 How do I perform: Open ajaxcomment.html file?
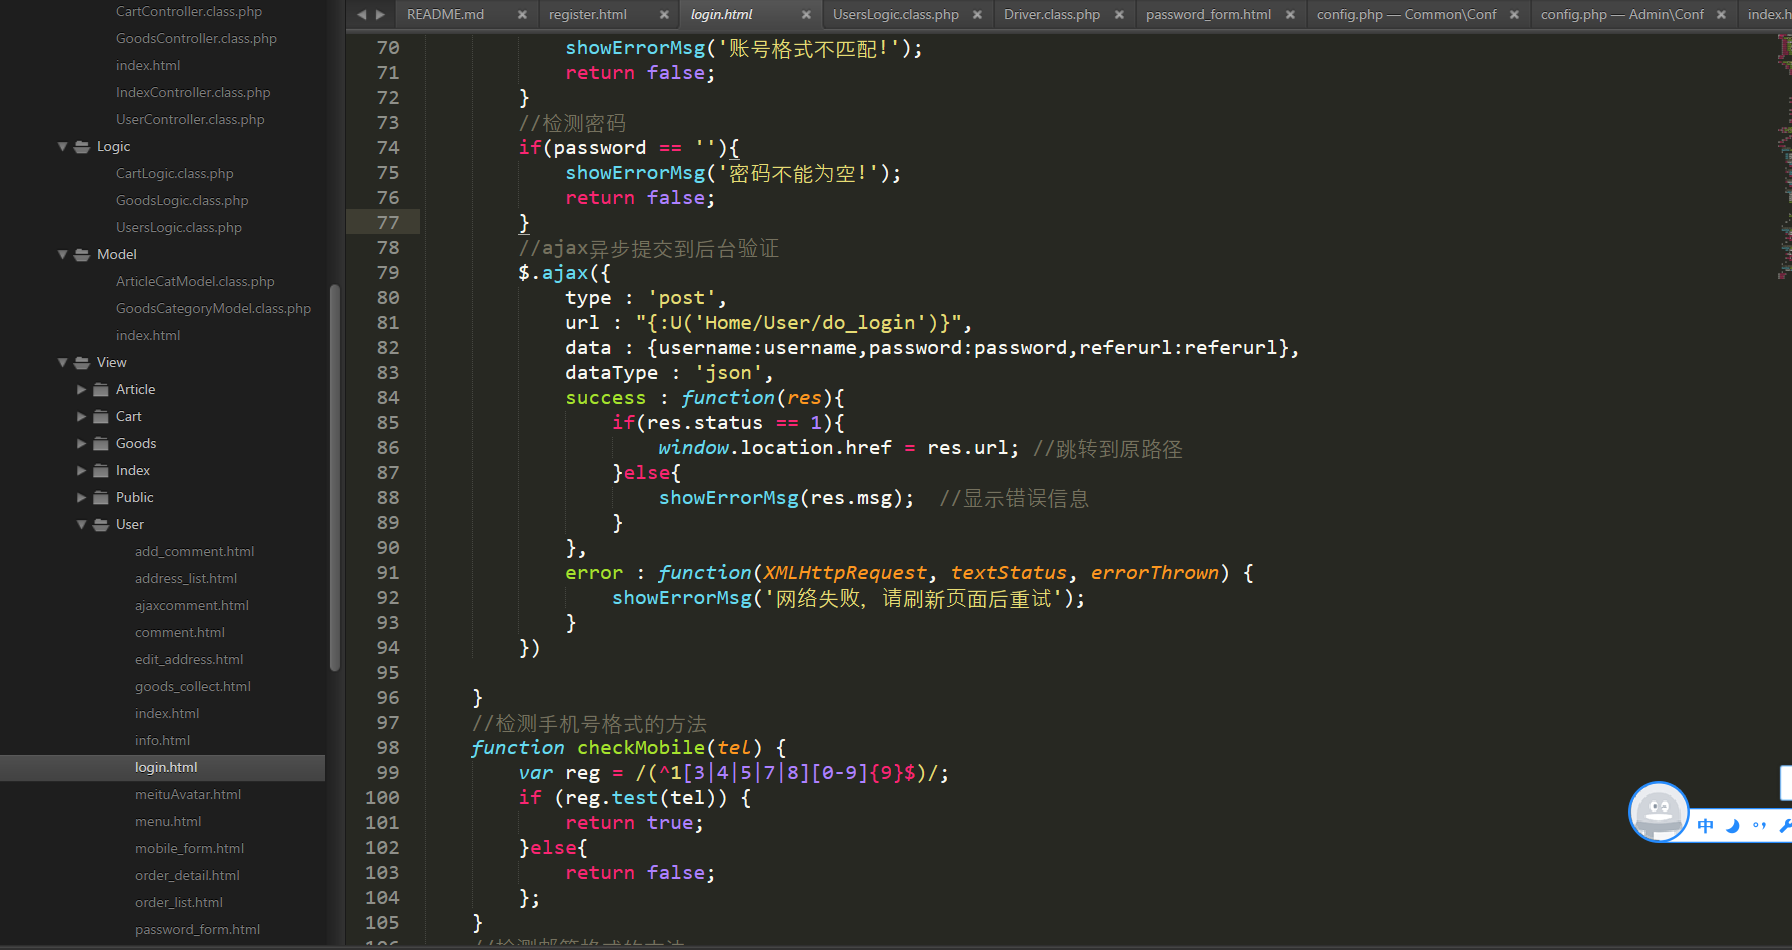(x=192, y=605)
